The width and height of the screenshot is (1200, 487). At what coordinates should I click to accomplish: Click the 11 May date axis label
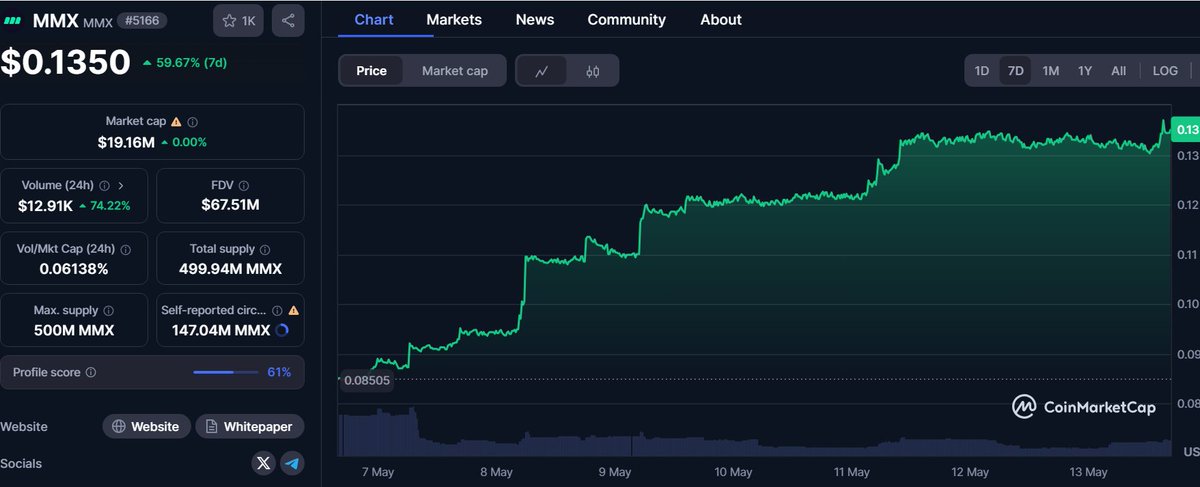click(852, 472)
